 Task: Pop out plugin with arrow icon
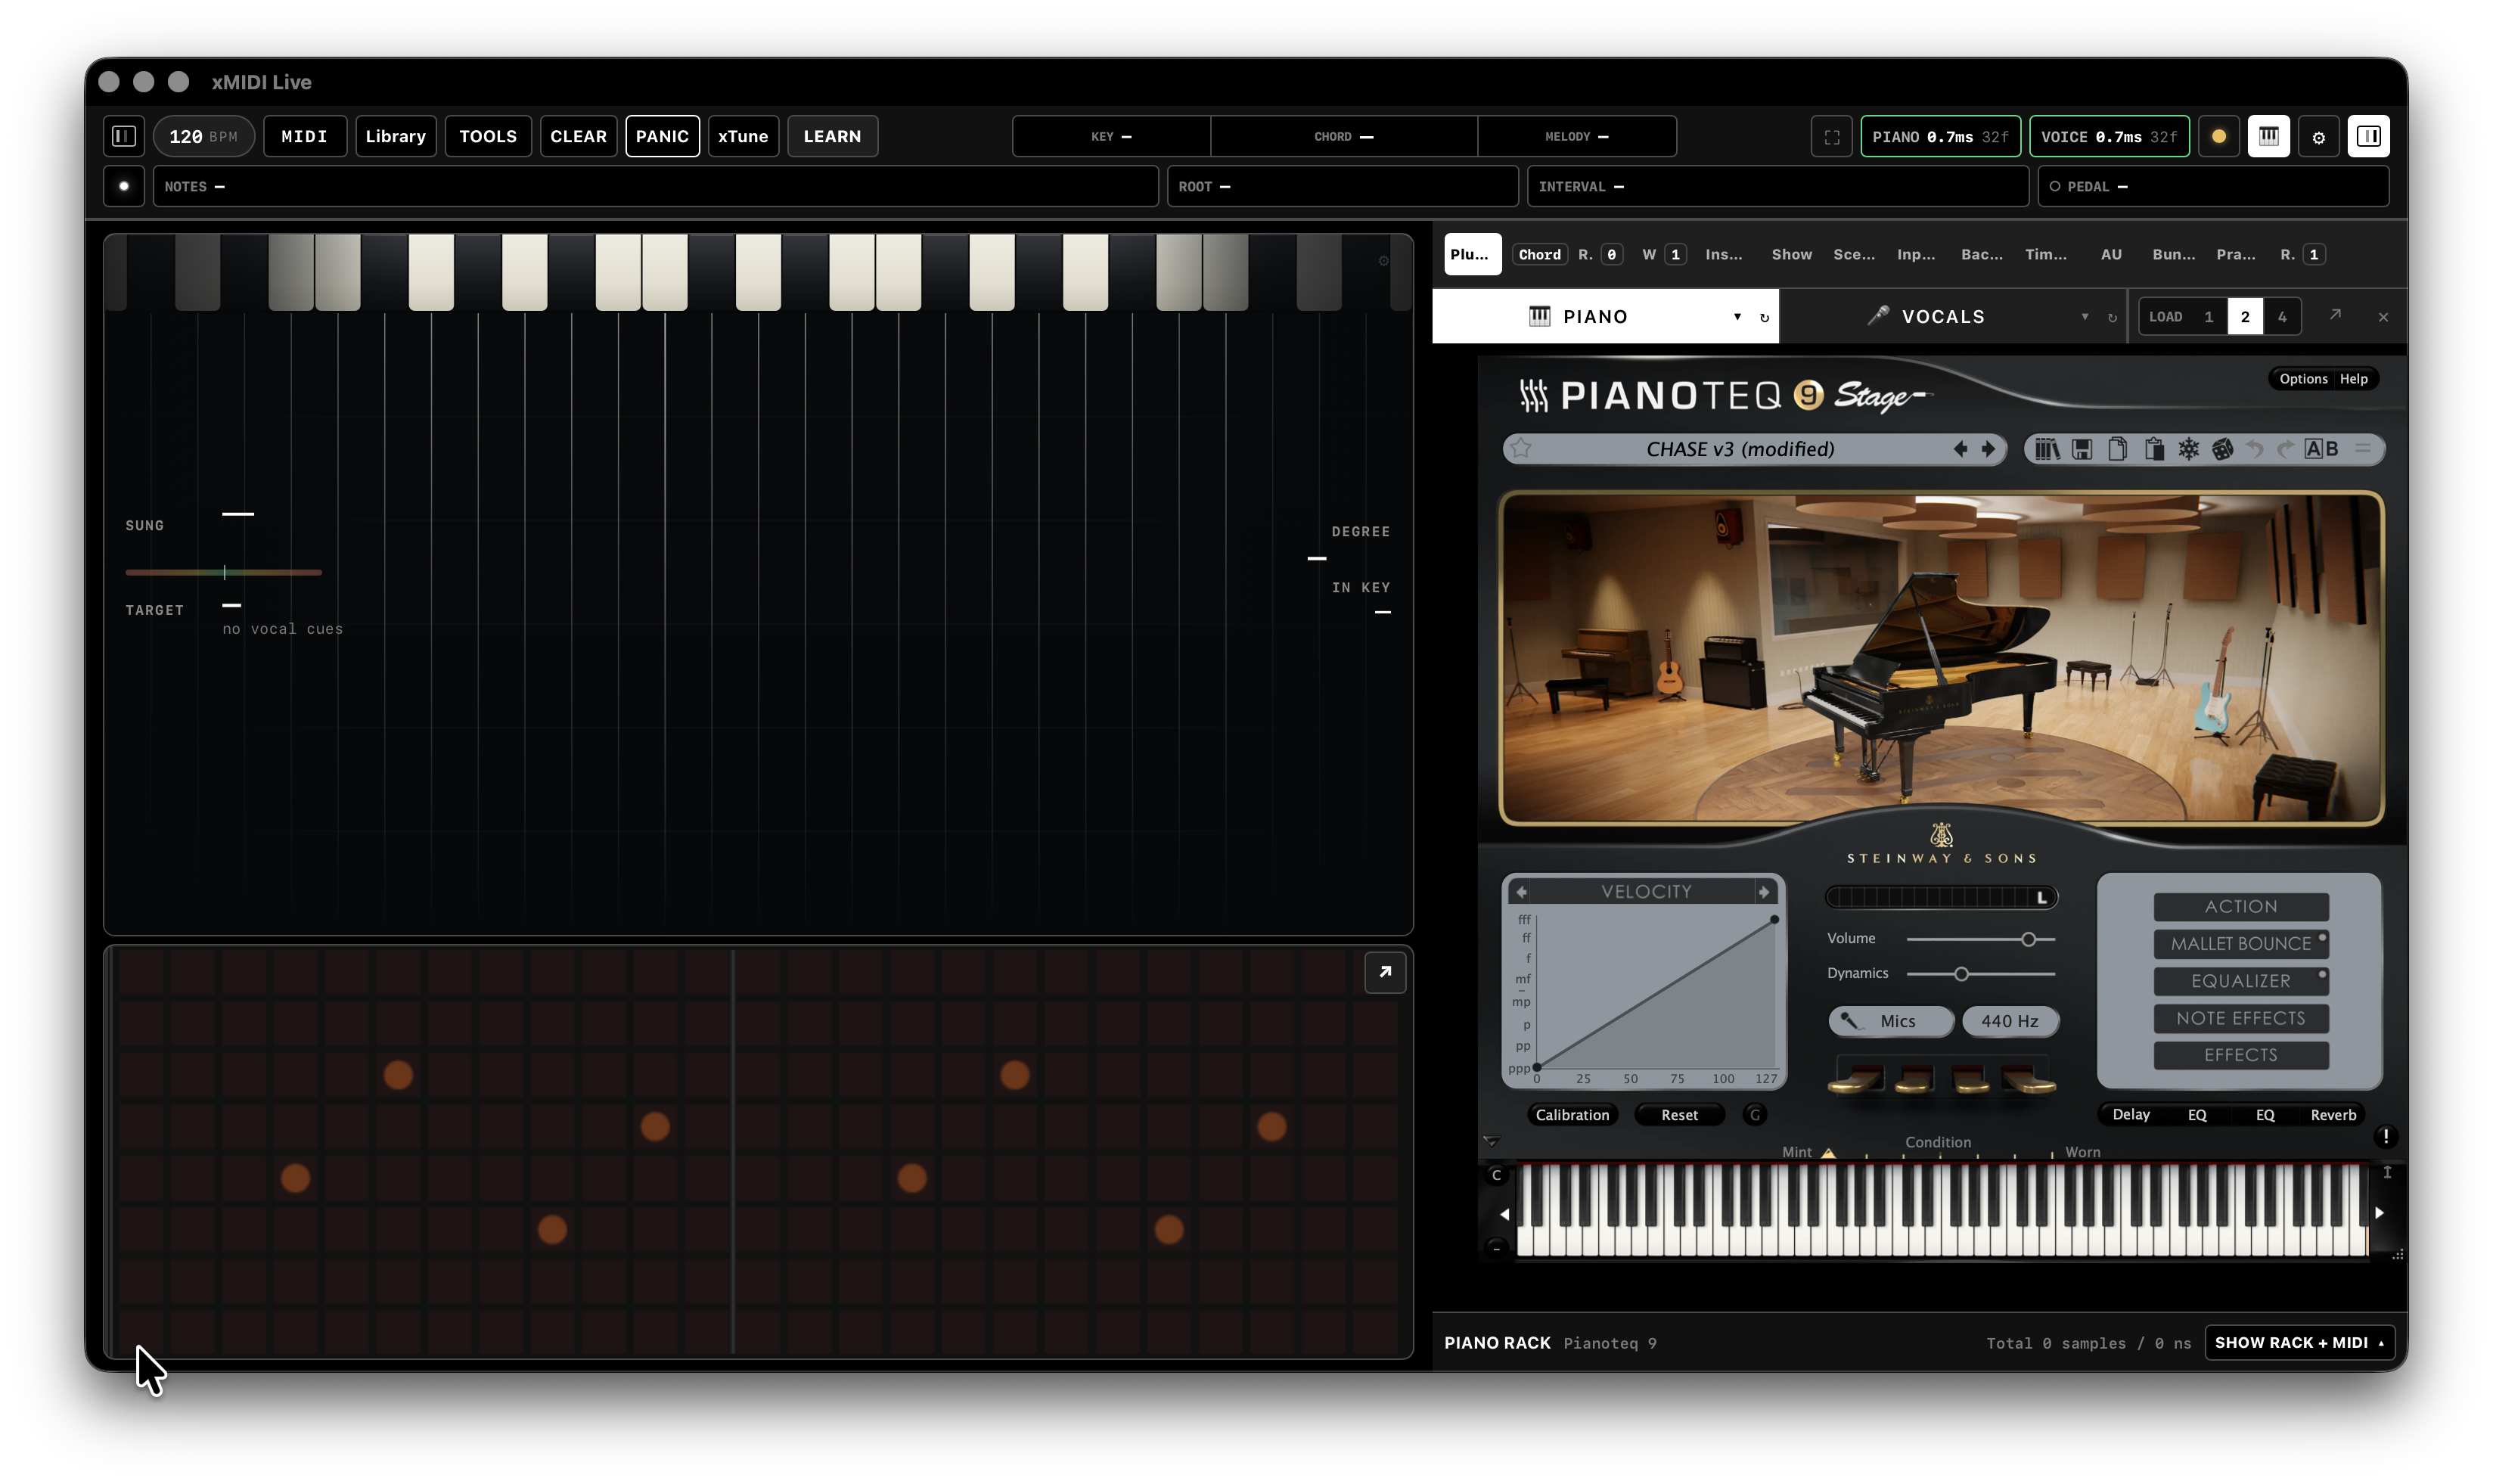pyautogui.click(x=2334, y=315)
